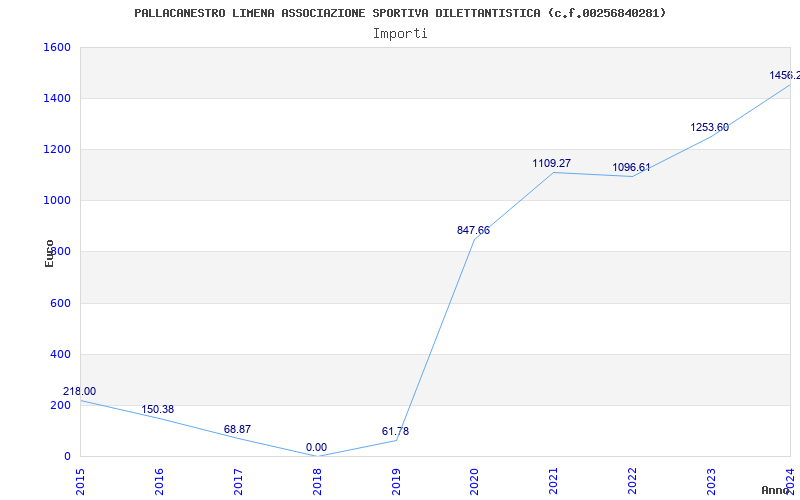Click the 400 y-axis value

(x=60, y=354)
